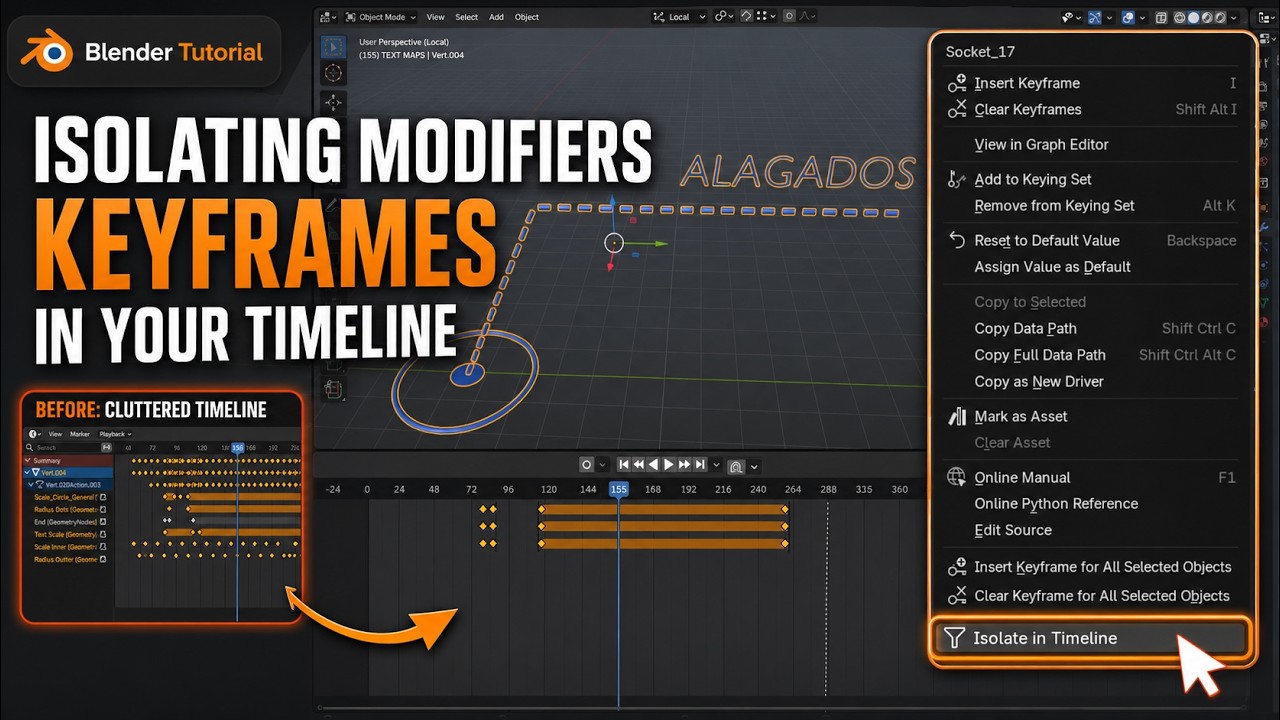This screenshot has width=1280, height=720.
Task: Toggle snapping magnet in viewport header
Action: (x=745, y=16)
